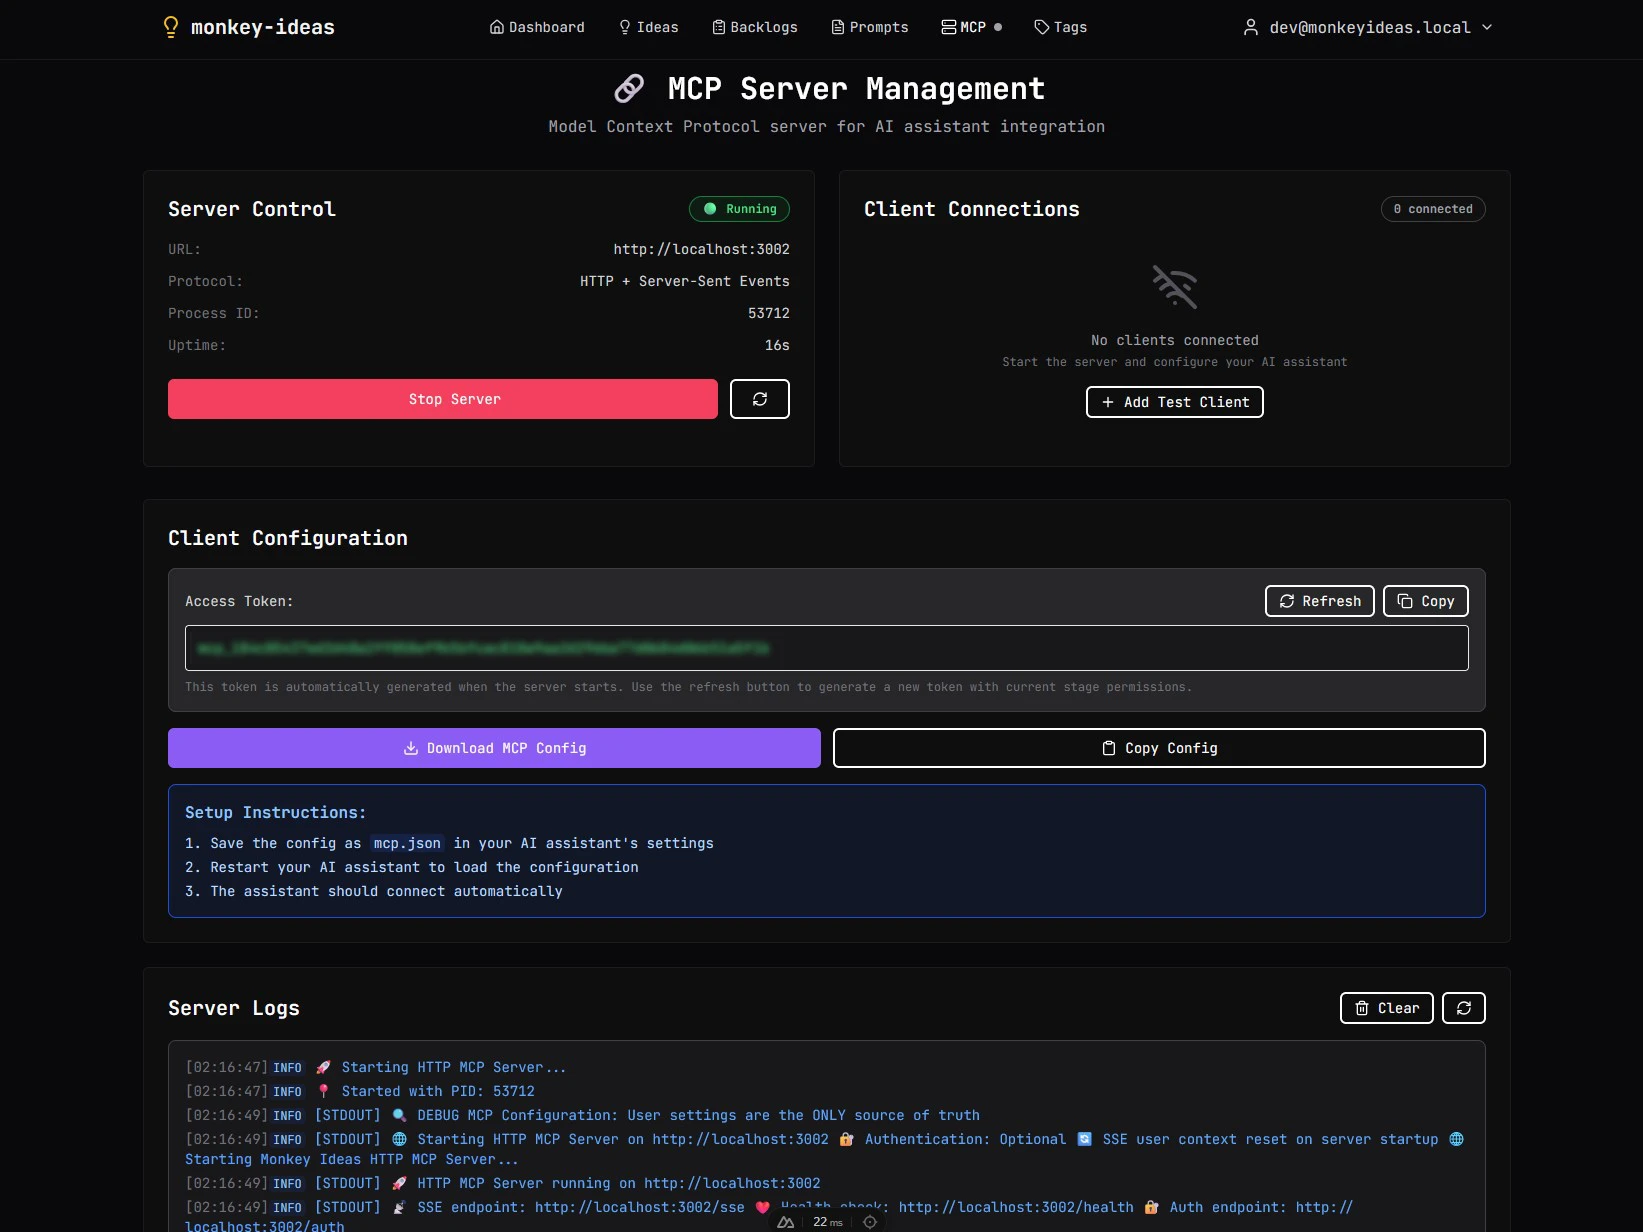
Task: Click the Add Test Client button
Action: click(1175, 402)
